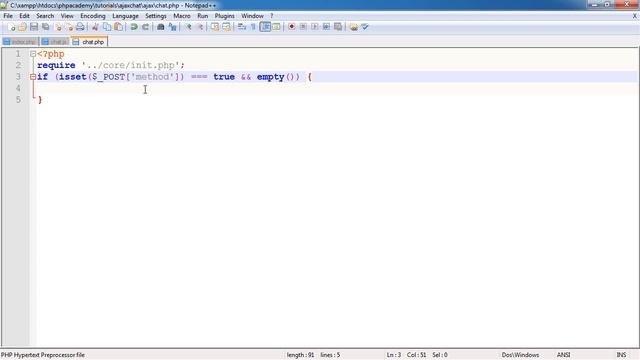Toggle word wrap toolbar button

point(242,27)
